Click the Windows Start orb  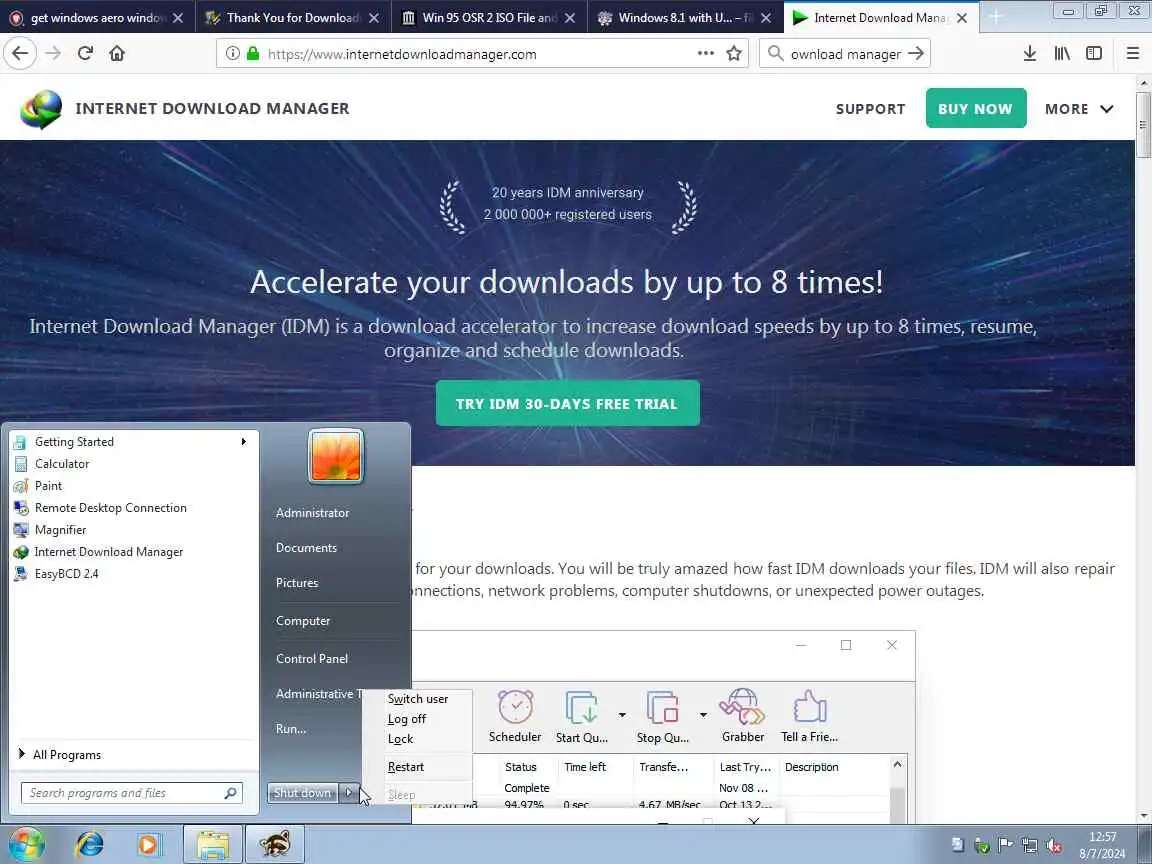(26, 844)
